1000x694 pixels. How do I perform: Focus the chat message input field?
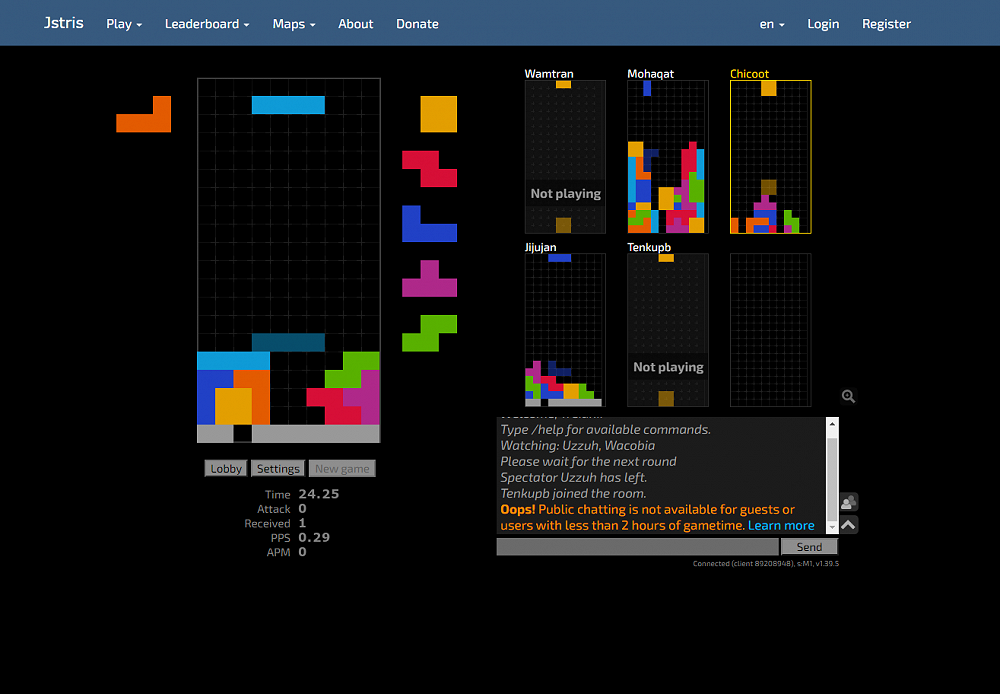tap(637, 547)
